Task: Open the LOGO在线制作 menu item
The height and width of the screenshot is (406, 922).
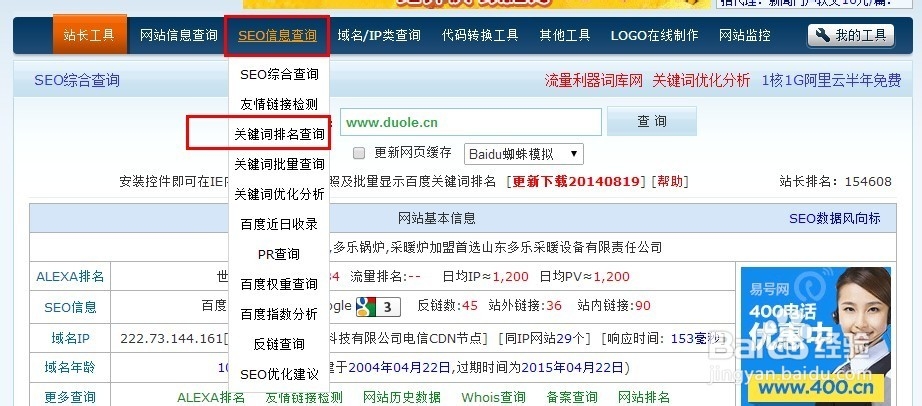Action: 654,35
